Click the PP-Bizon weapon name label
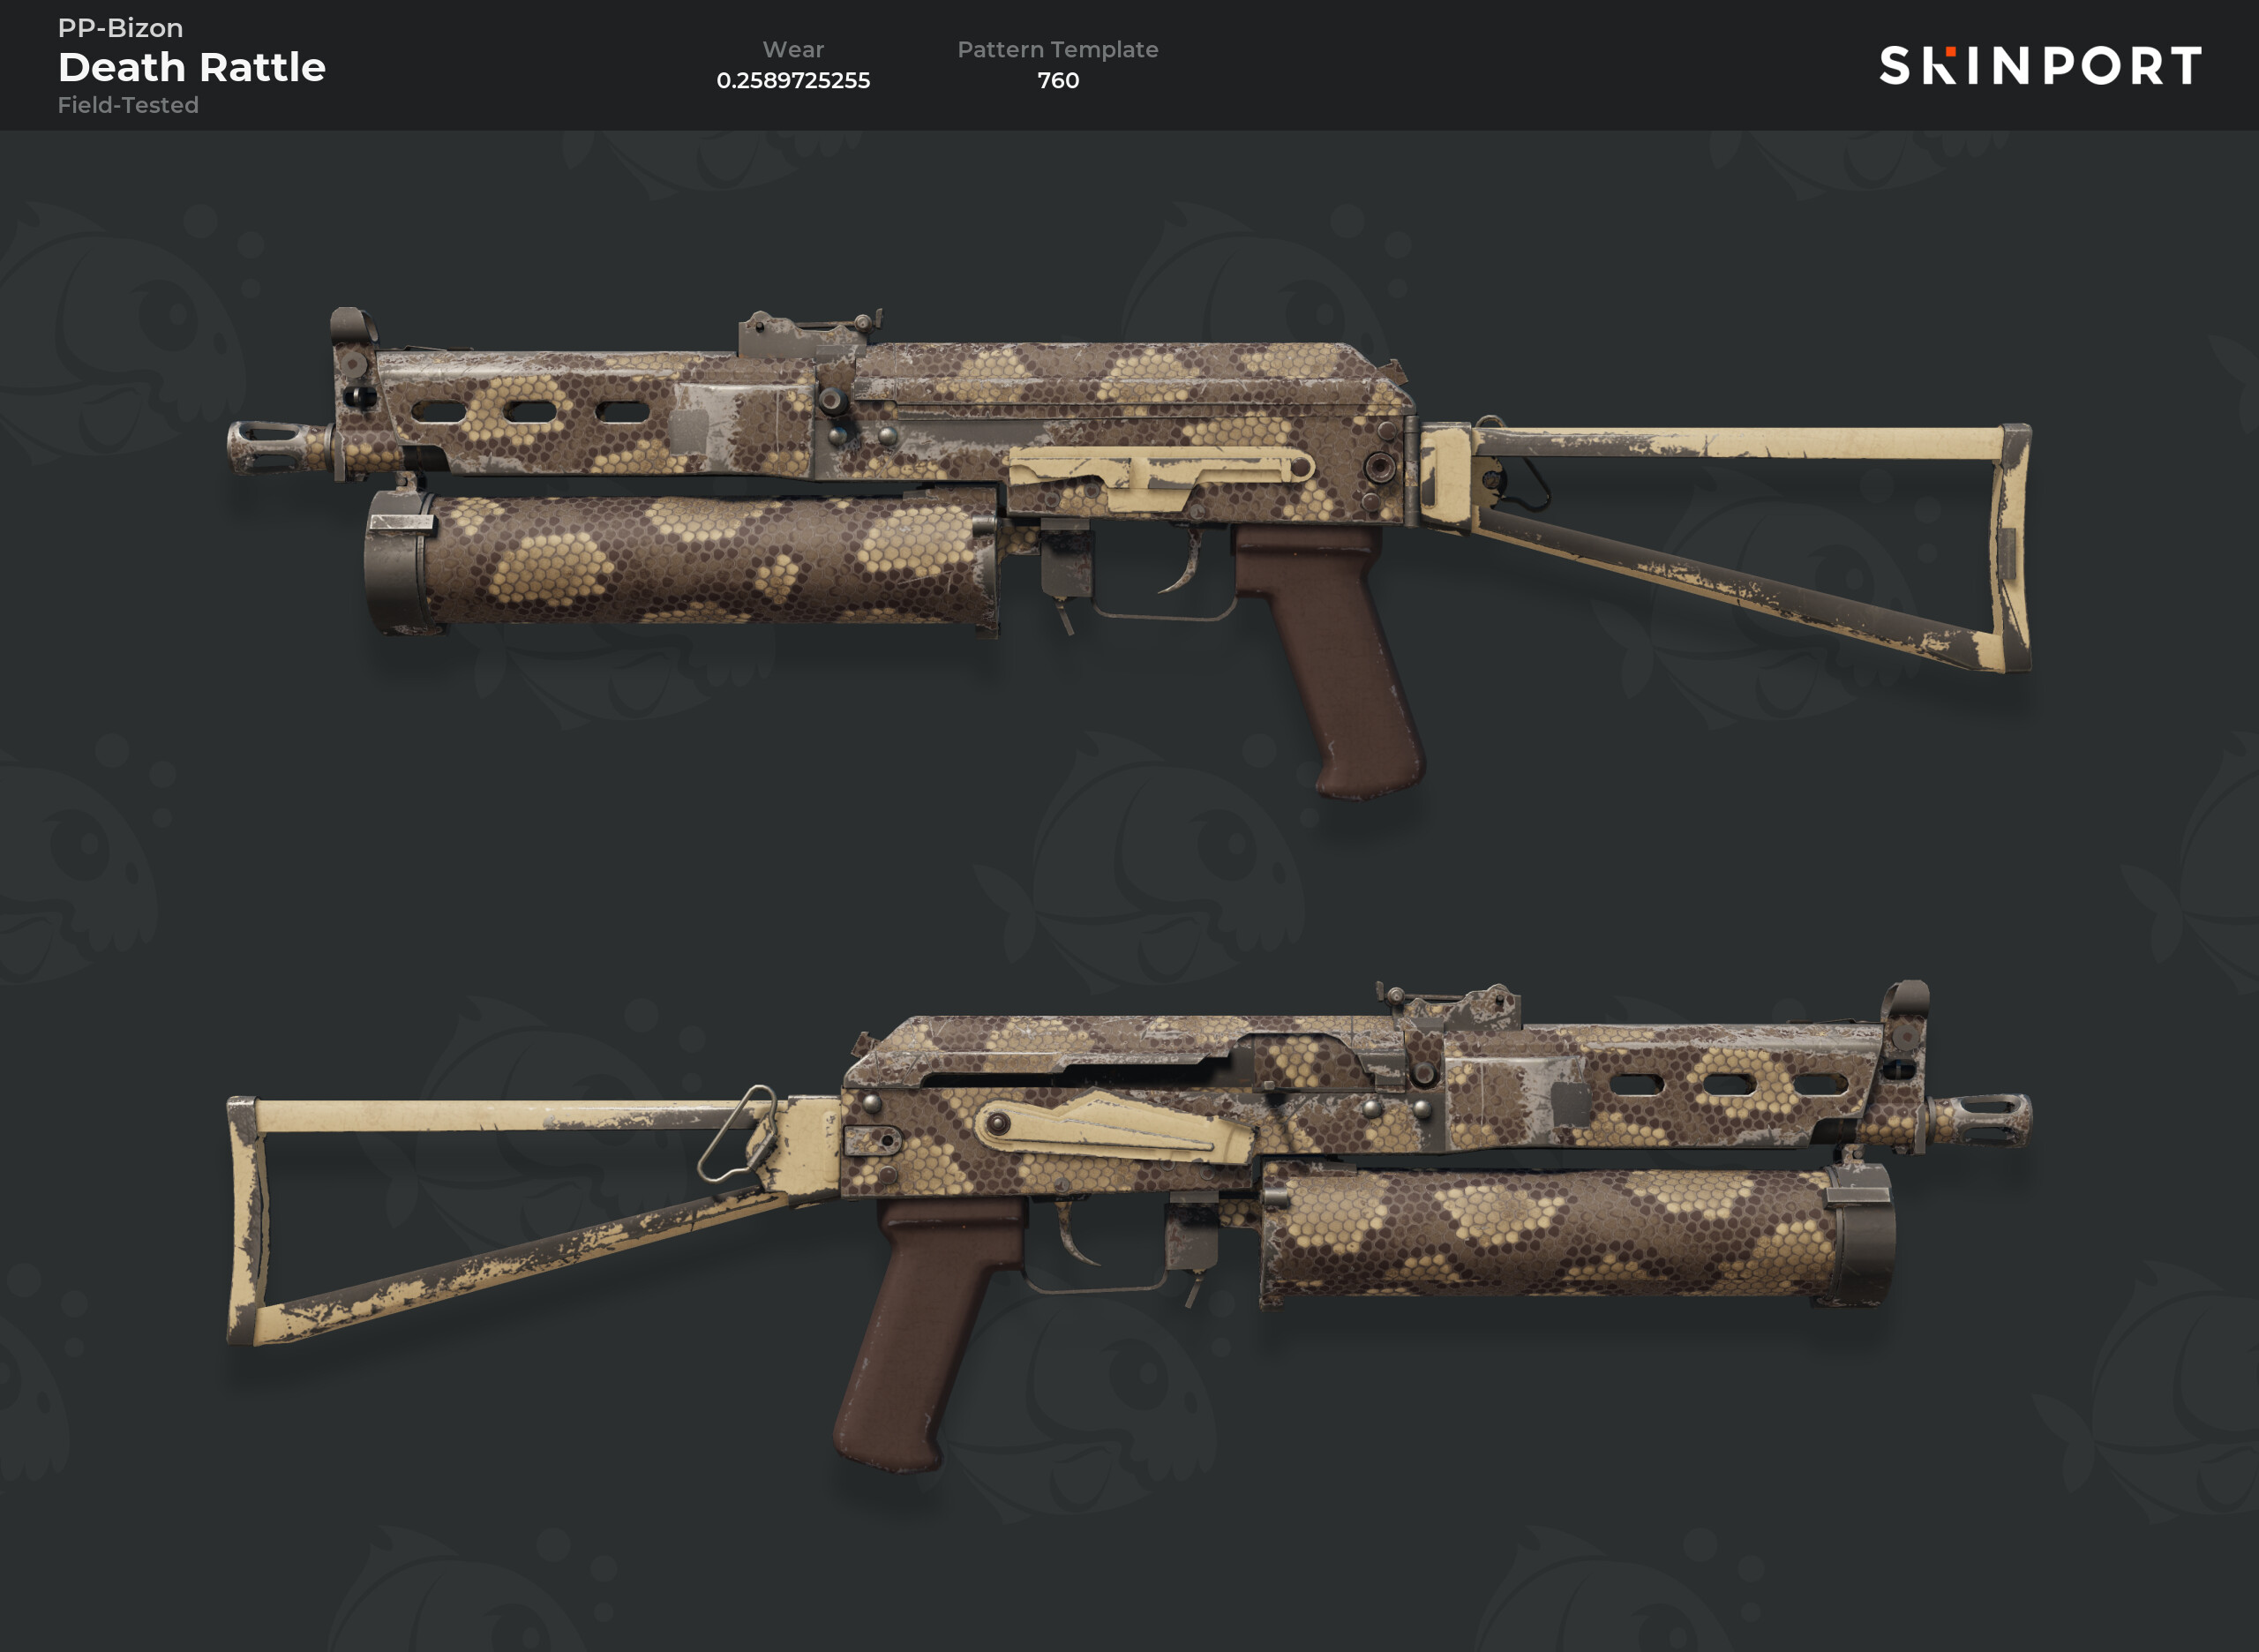The image size is (2259, 1652). (120, 27)
